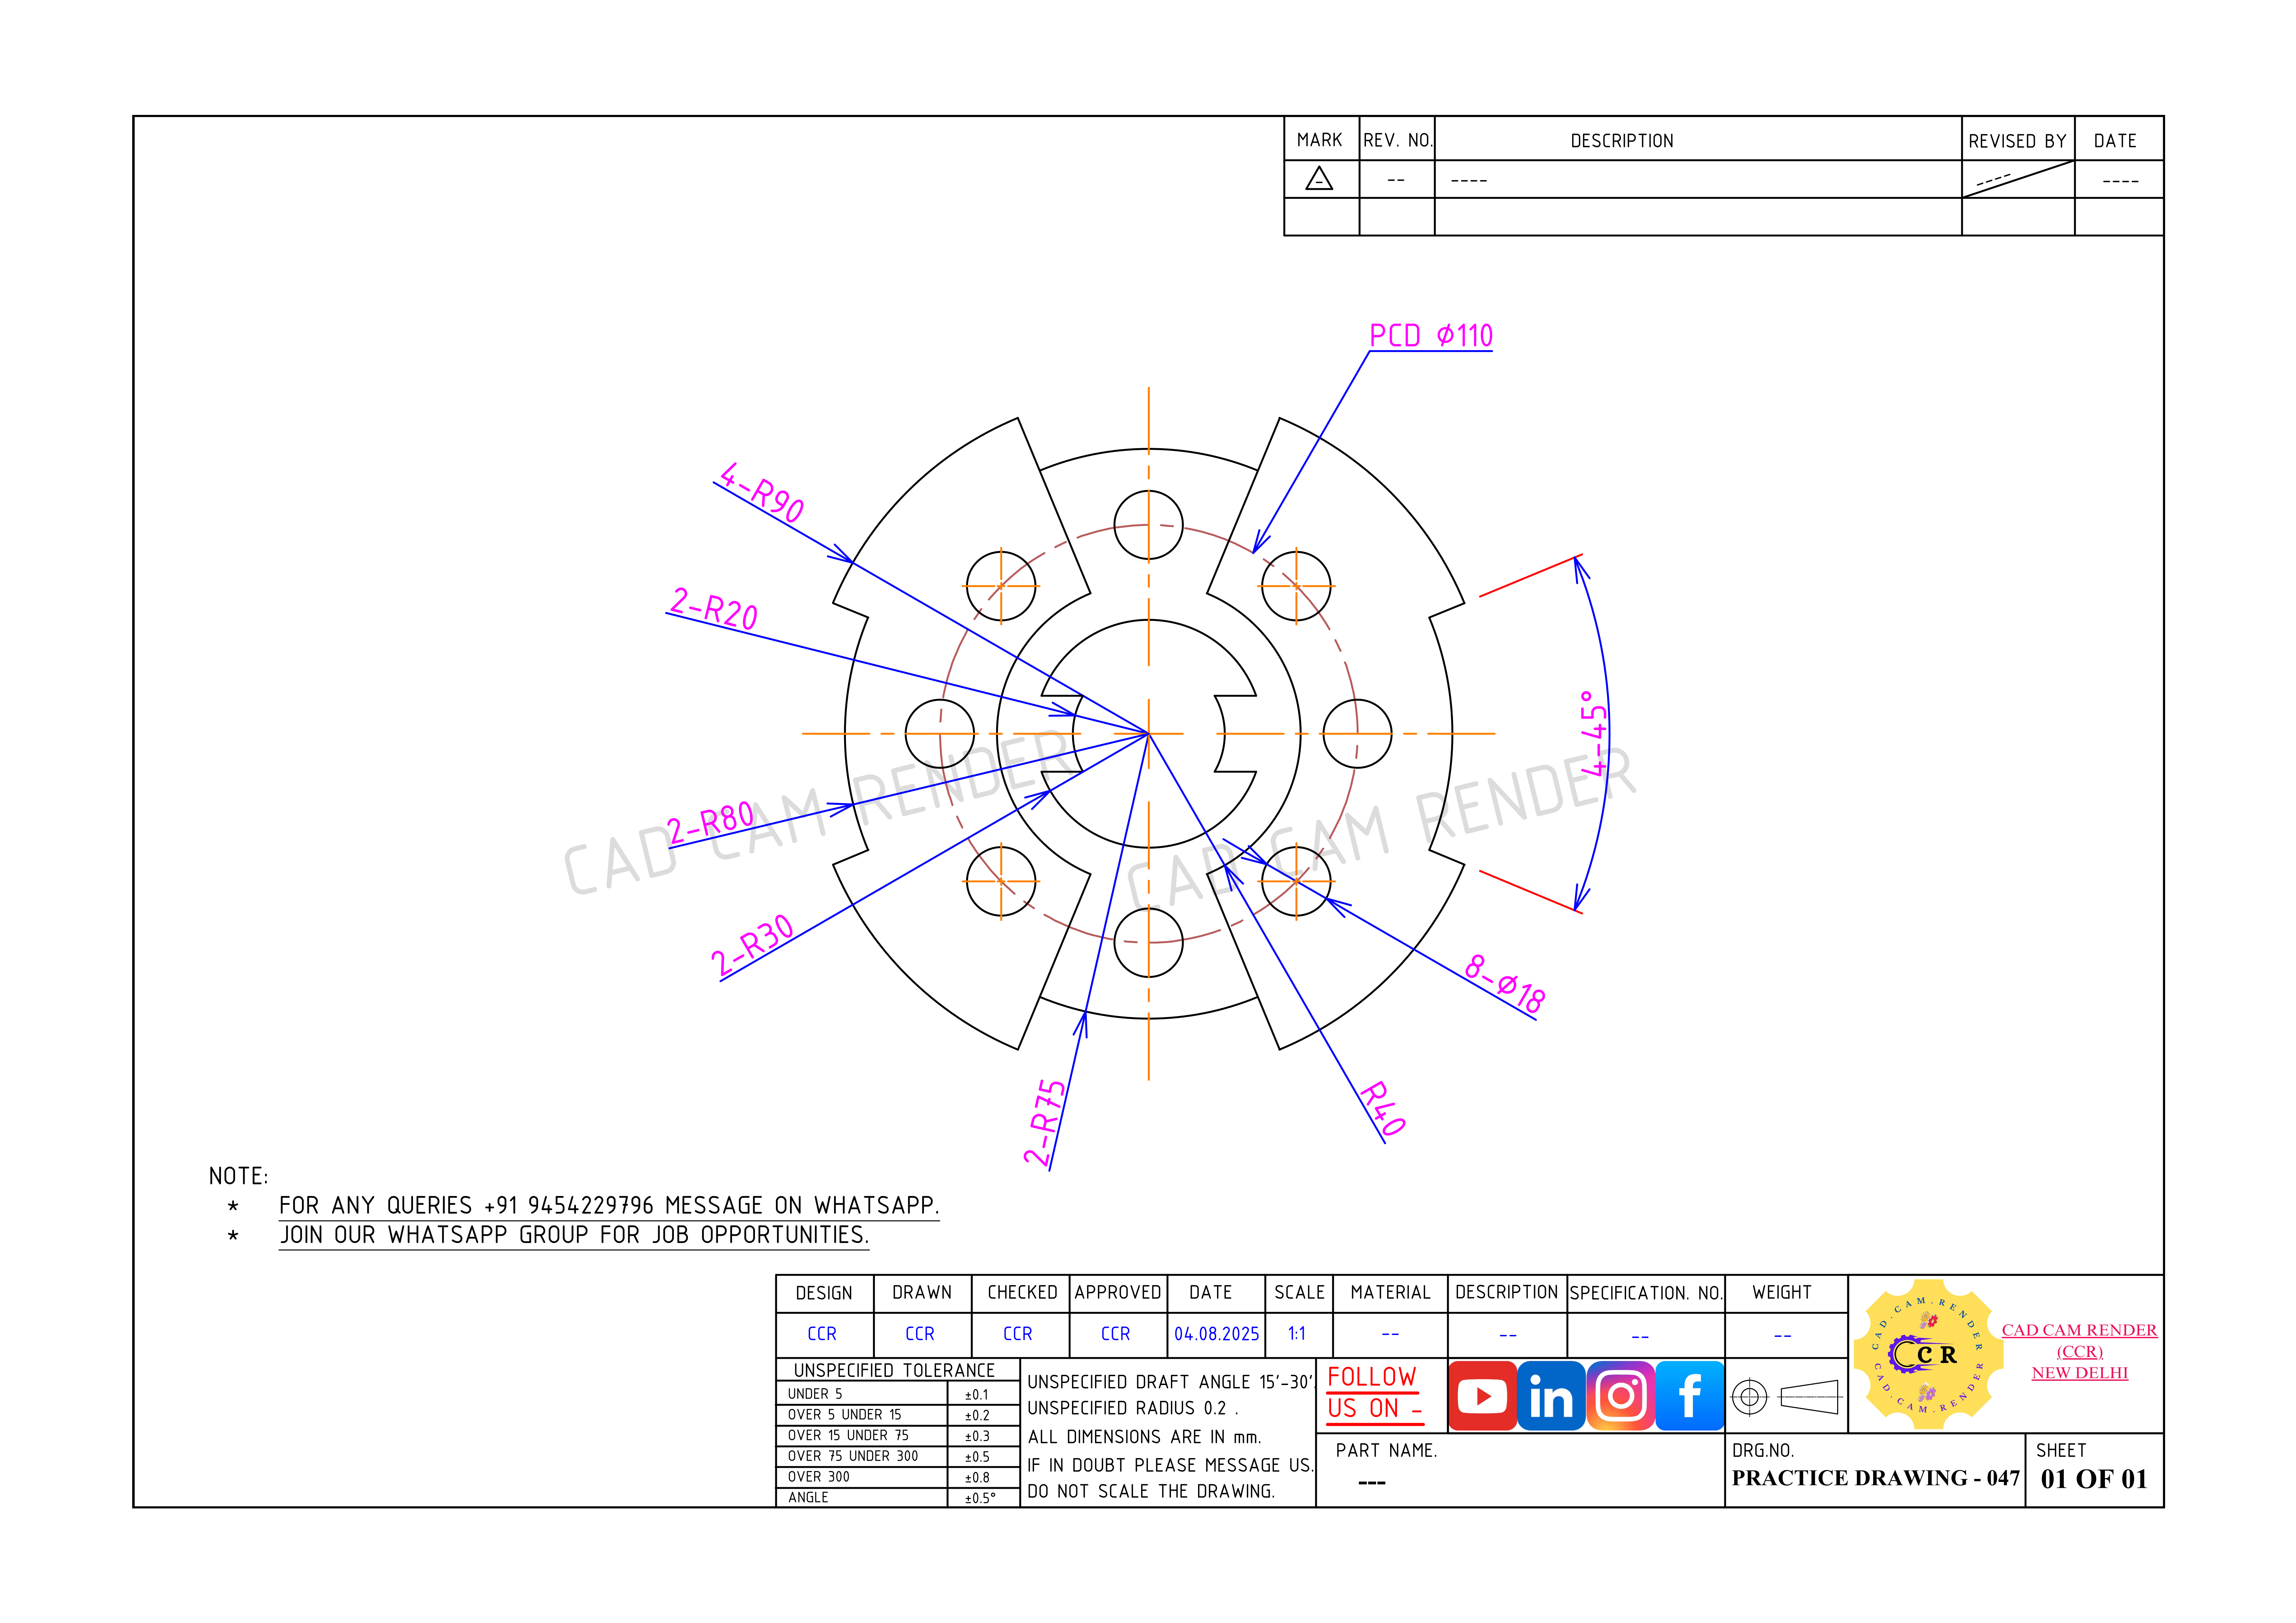Select the SPECIFICATION. NO. header cell
This screenshot has width=2296, height=1623.
pos(1646,1293)
